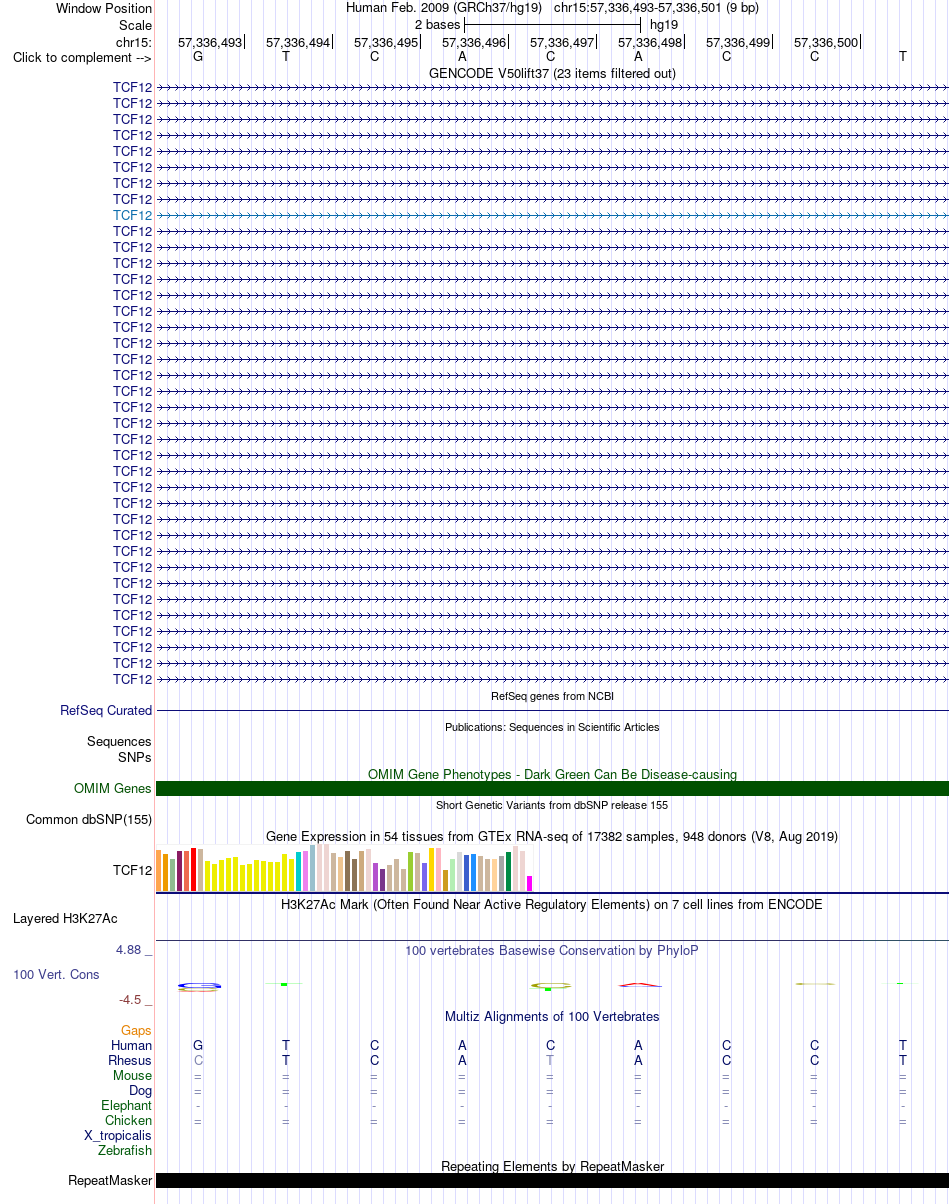This screenshot has height=1204, width=950.
Task: Click the Dog alignment row label
Action: [140, 1090]
